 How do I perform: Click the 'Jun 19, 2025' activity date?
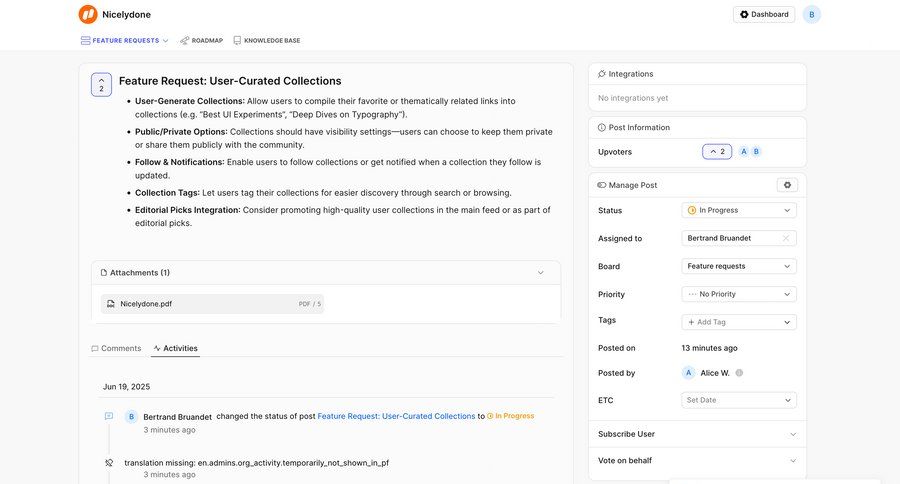tap(126, 387)
